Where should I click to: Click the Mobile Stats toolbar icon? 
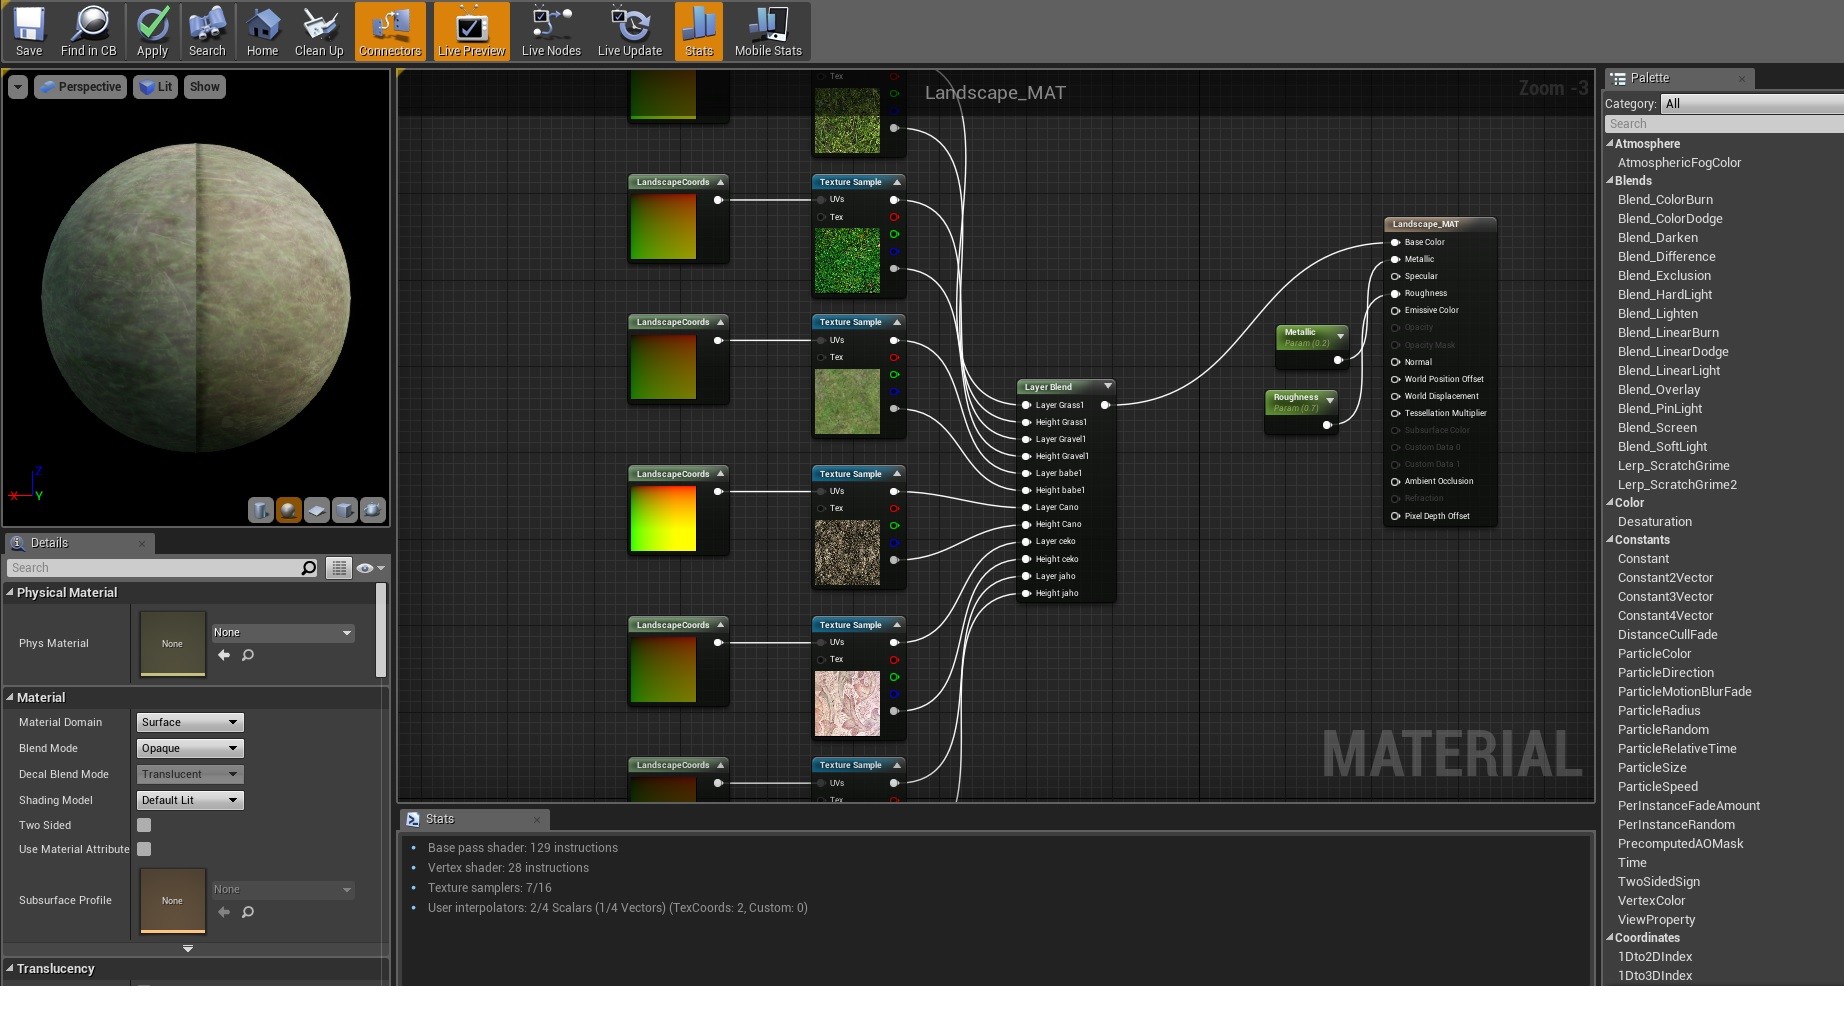[768, 31]
